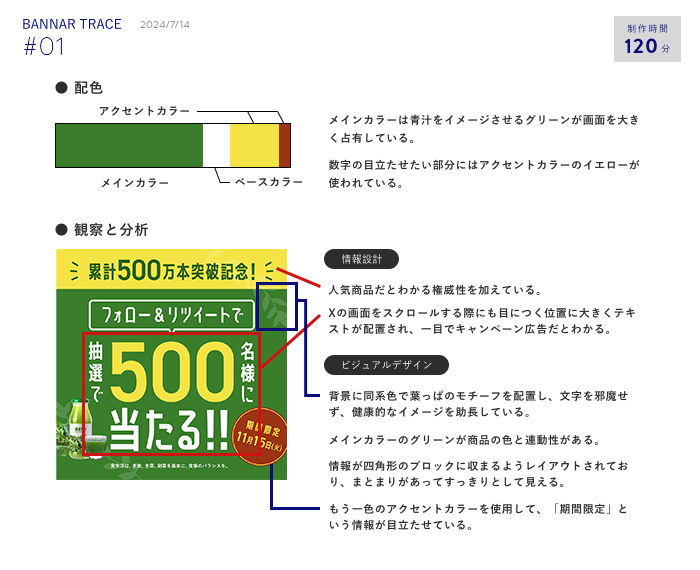Click the ベースカラー label
Screen dimensions: 700x570
tap(269, 182)
